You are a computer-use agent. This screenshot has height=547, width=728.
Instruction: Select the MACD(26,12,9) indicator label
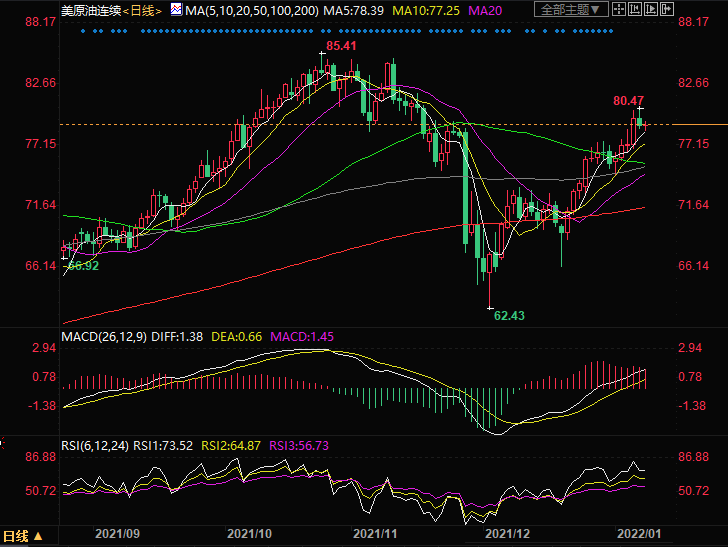pyautogui.click(x=104, y=337)
